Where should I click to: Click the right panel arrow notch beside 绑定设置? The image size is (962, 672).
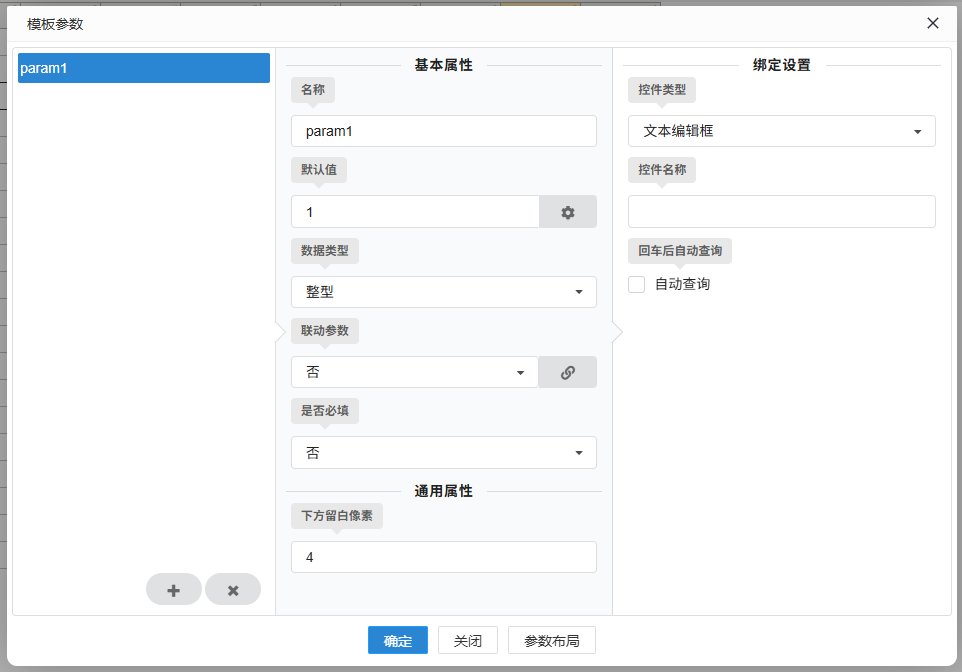tap(617, 332)
